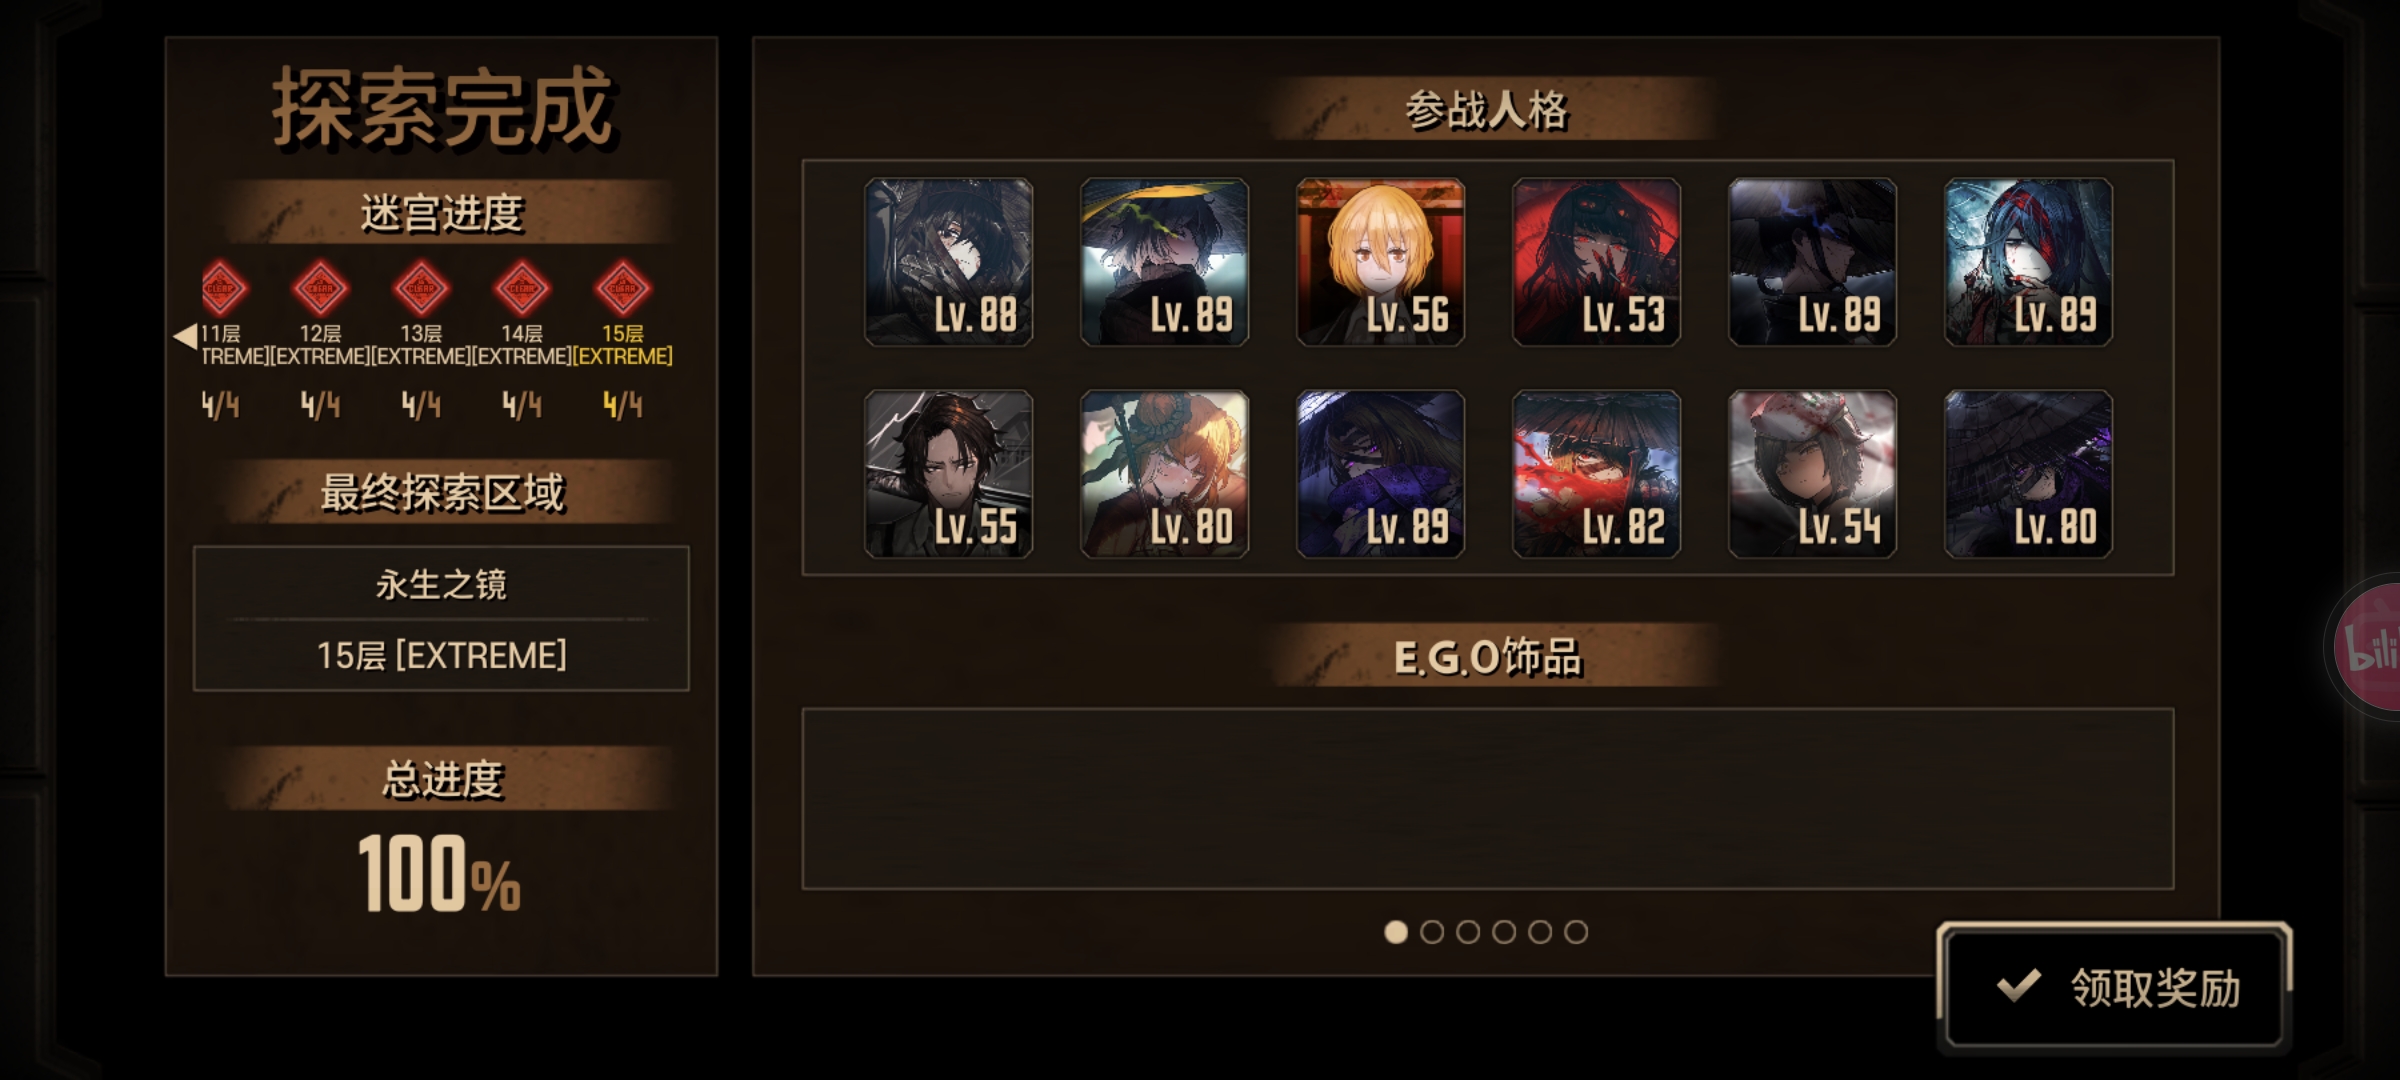Viewport: 2400px width, 1080px height.
Task: Jump to the last page dot
Action: click(1576, 932)
